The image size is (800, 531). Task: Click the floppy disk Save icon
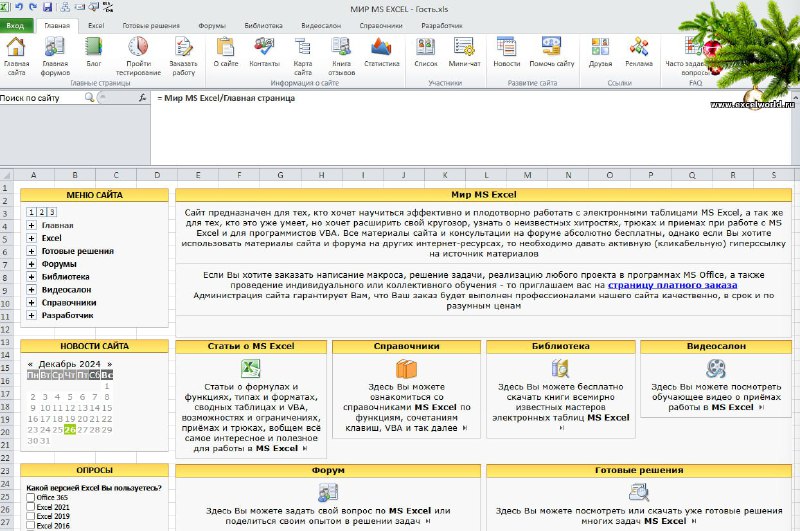click(47, 7)
